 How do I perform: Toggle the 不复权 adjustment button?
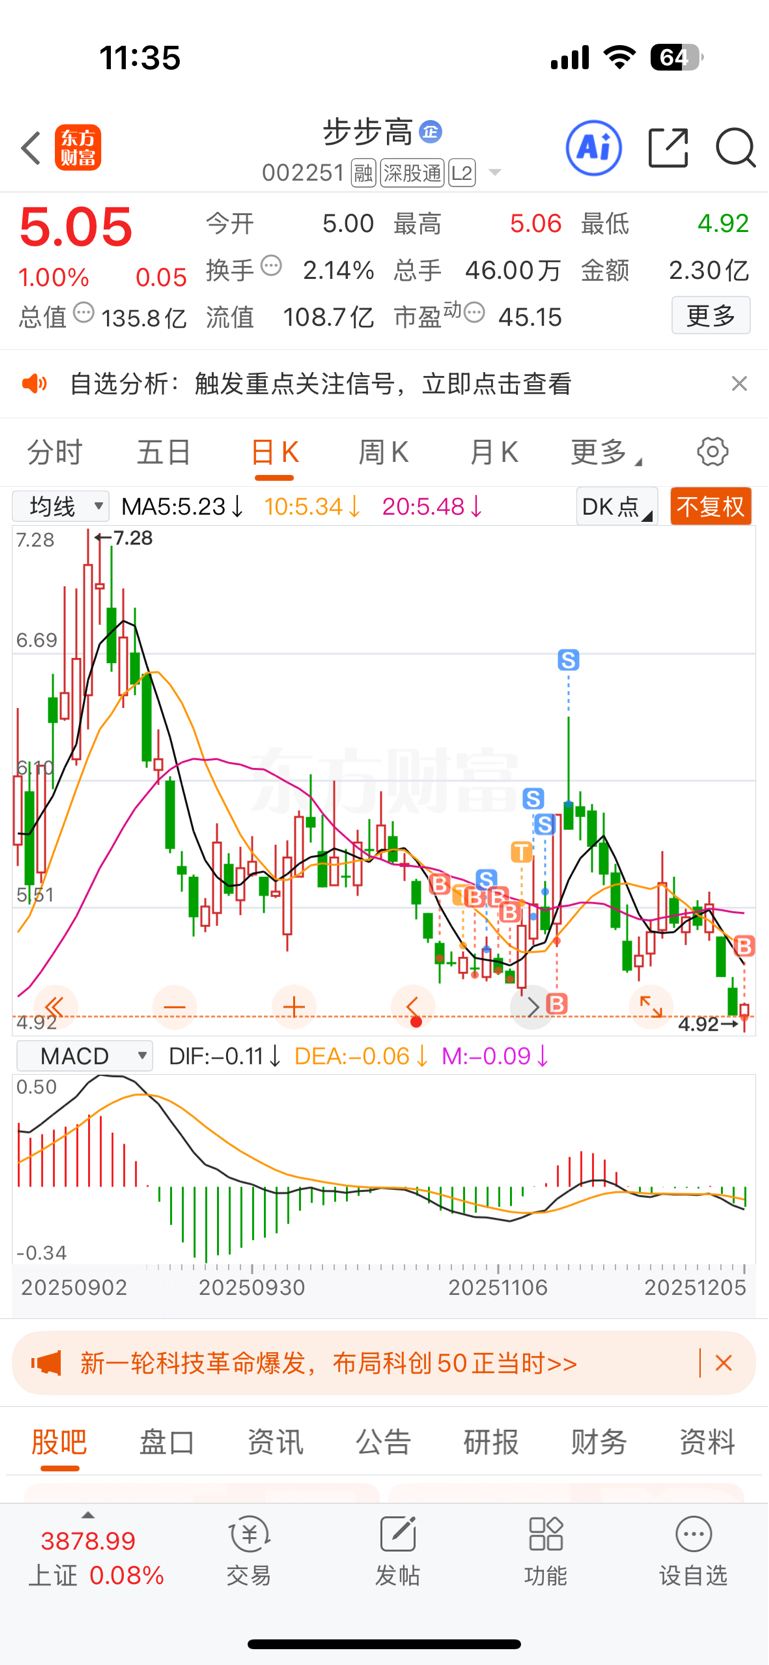click(x=711, y=507)
